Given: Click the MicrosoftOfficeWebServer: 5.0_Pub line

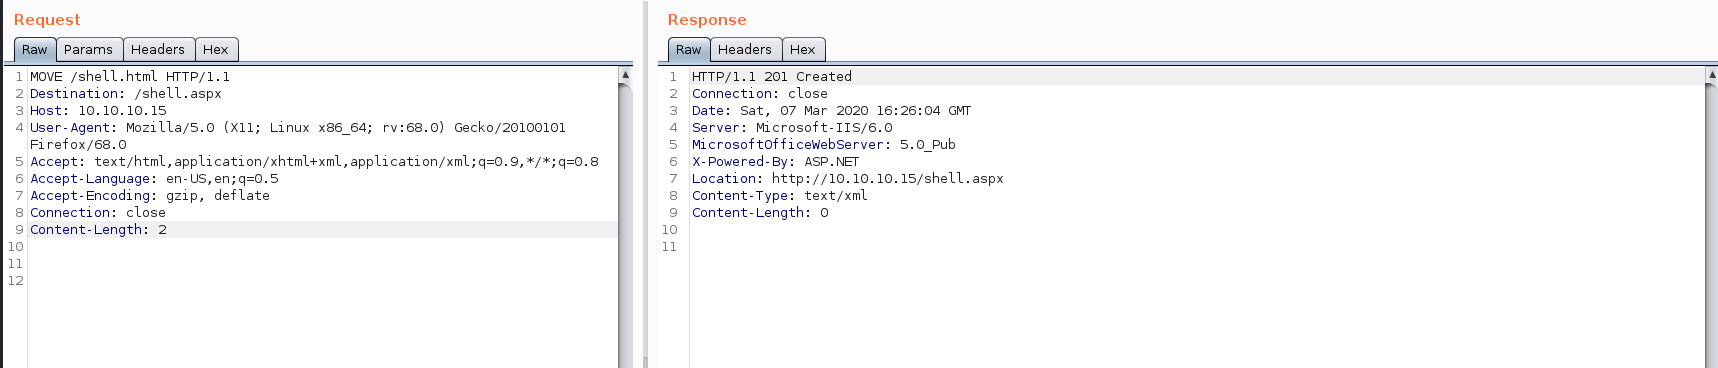Looking at the screenshot, I should coord(824,145).
